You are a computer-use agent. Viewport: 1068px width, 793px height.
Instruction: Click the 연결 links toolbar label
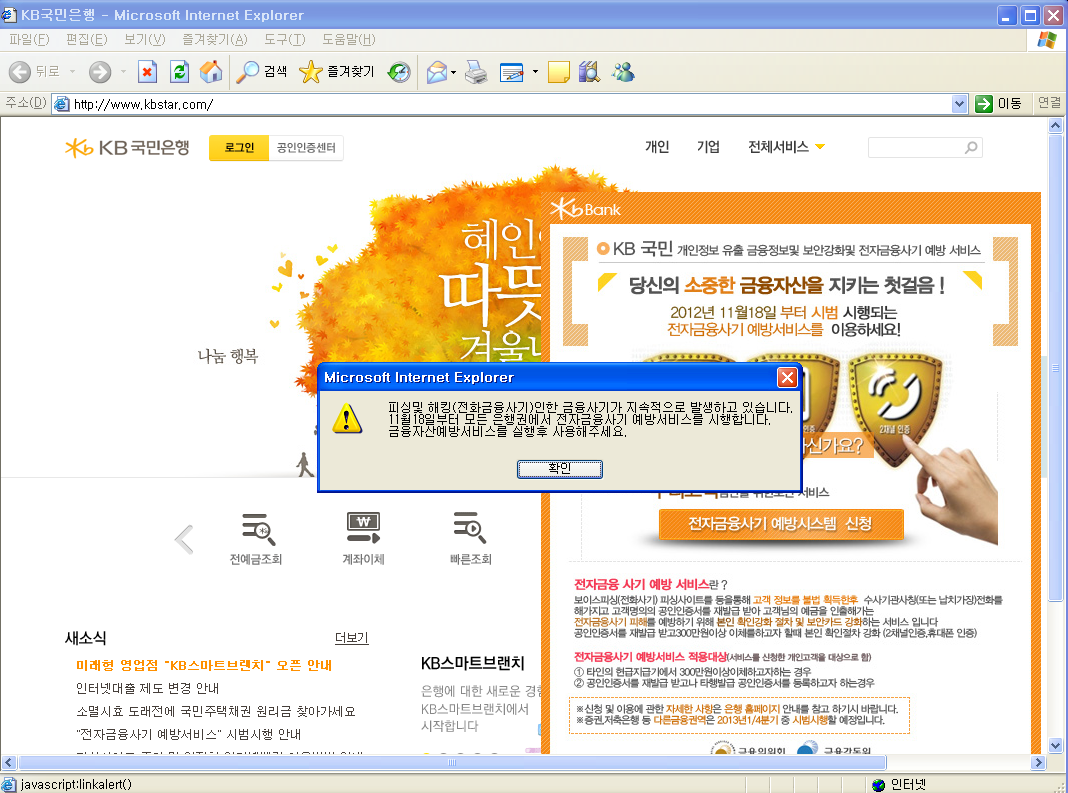click(x=1049, y=103)
